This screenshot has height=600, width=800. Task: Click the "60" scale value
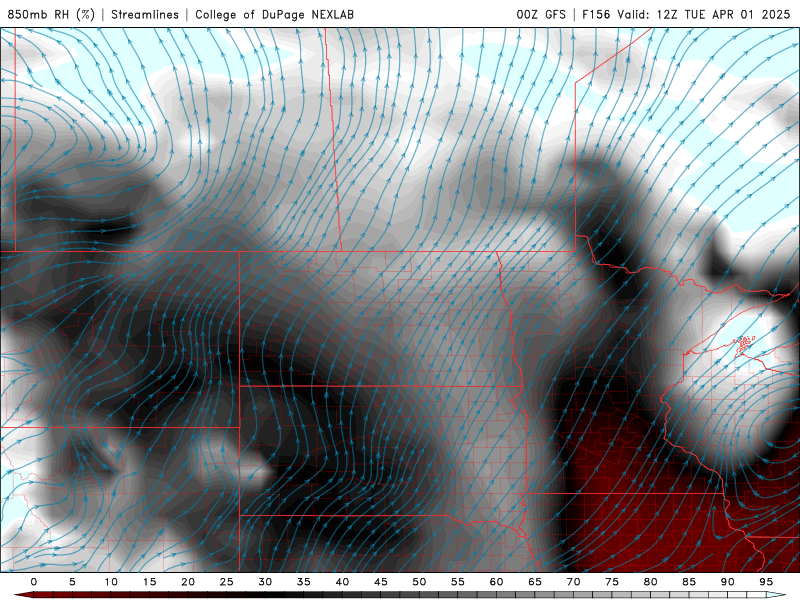[x=496, y=582]
